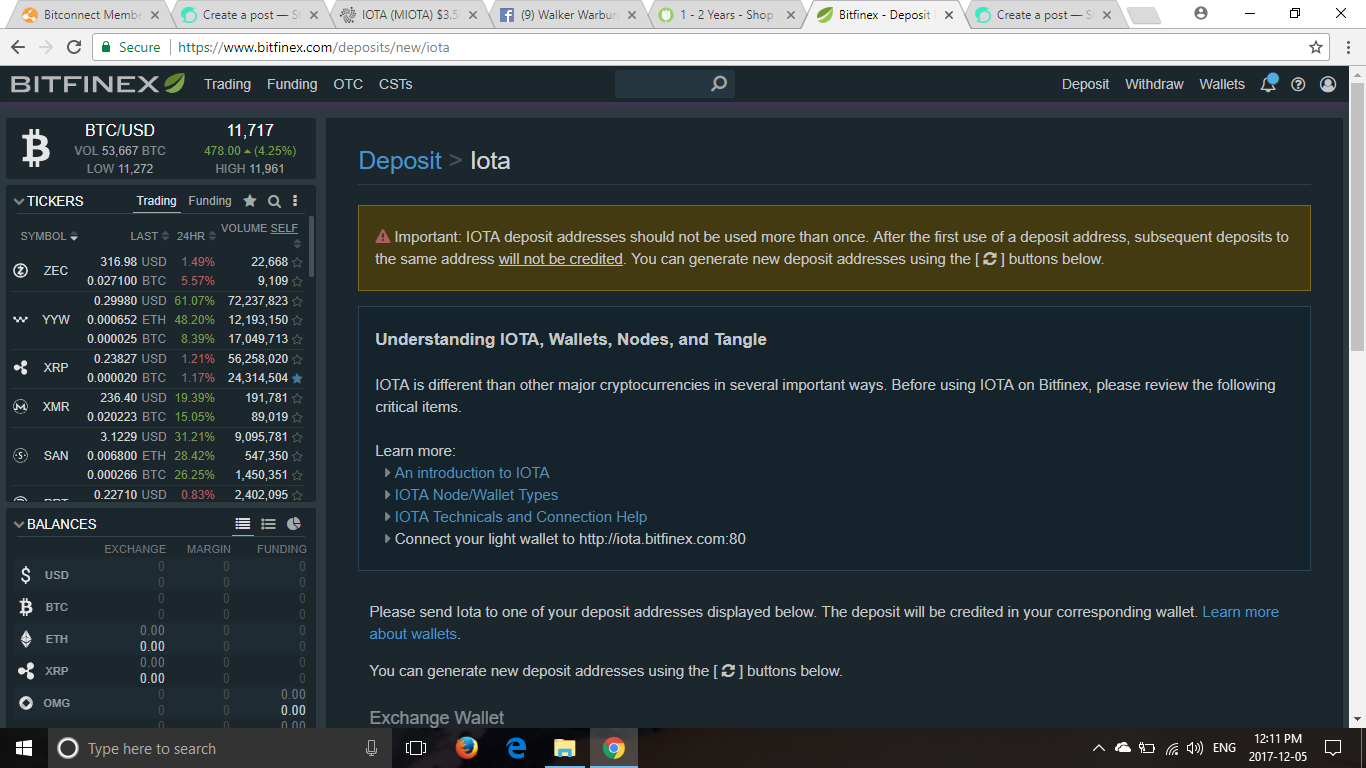Switch to IOTA (MIOTA) browser tab

click(x=408, y=15)
